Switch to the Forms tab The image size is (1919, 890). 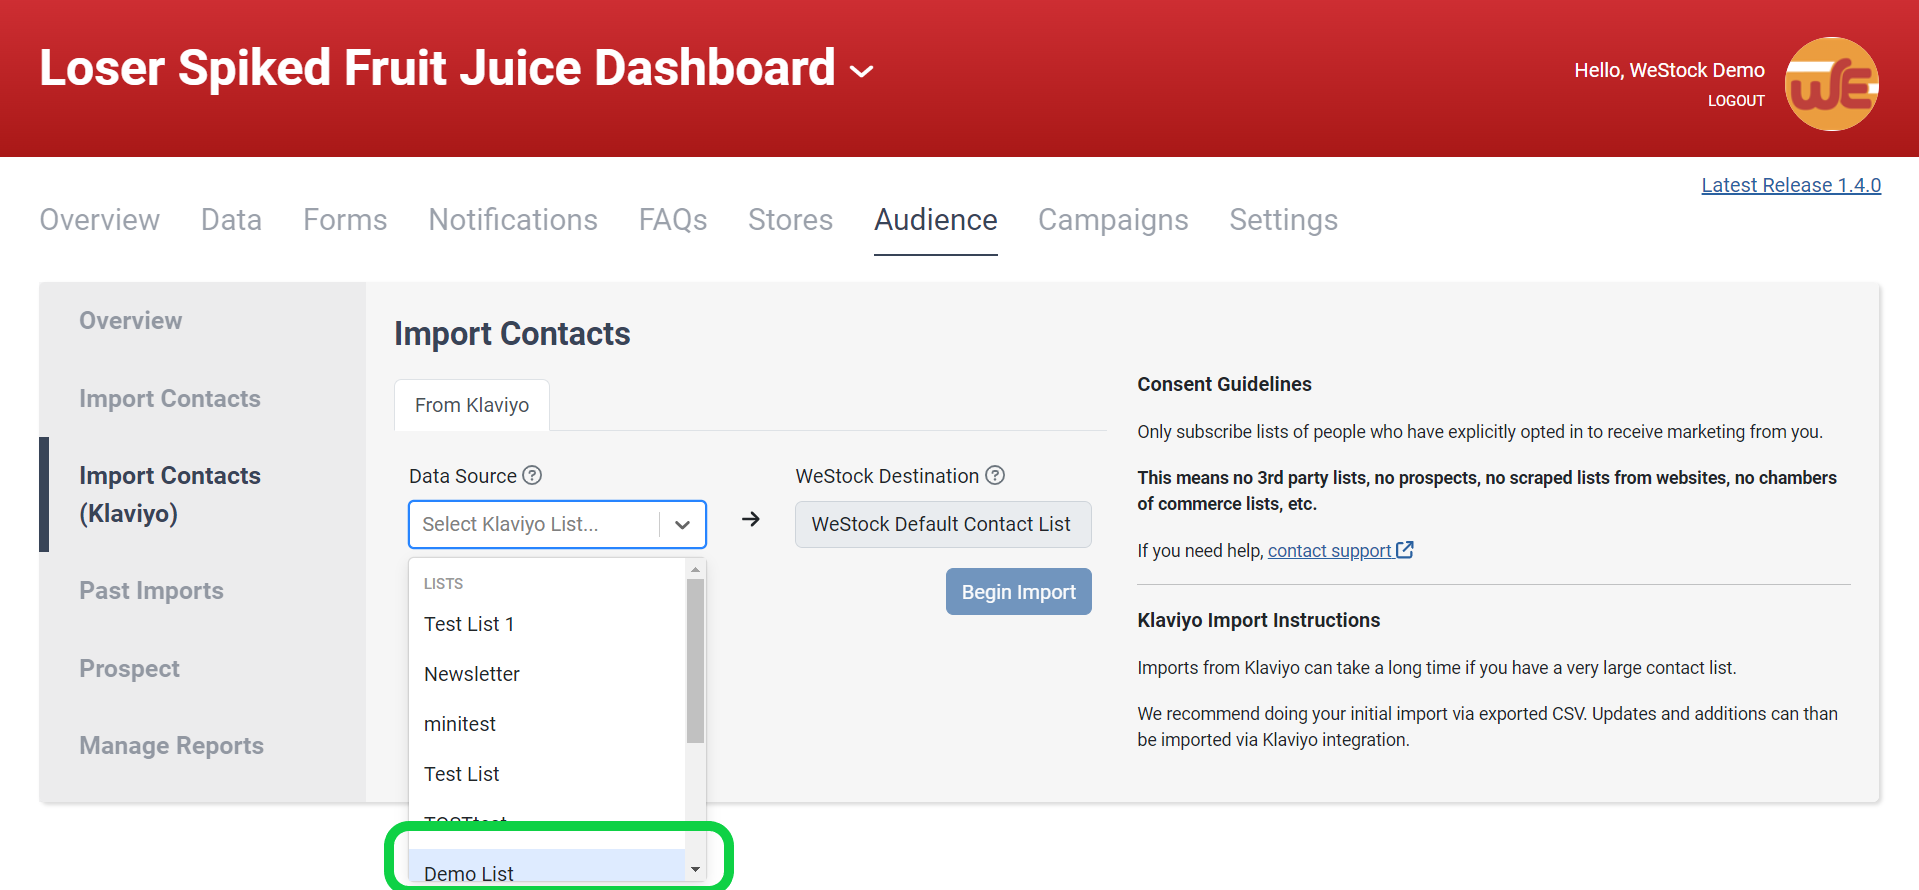point(345,219)
